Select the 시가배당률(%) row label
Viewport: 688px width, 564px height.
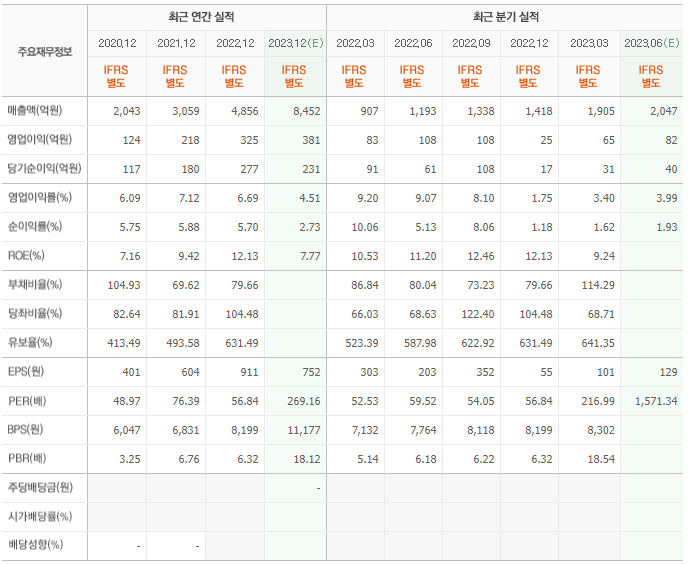[x=39, y=516]
